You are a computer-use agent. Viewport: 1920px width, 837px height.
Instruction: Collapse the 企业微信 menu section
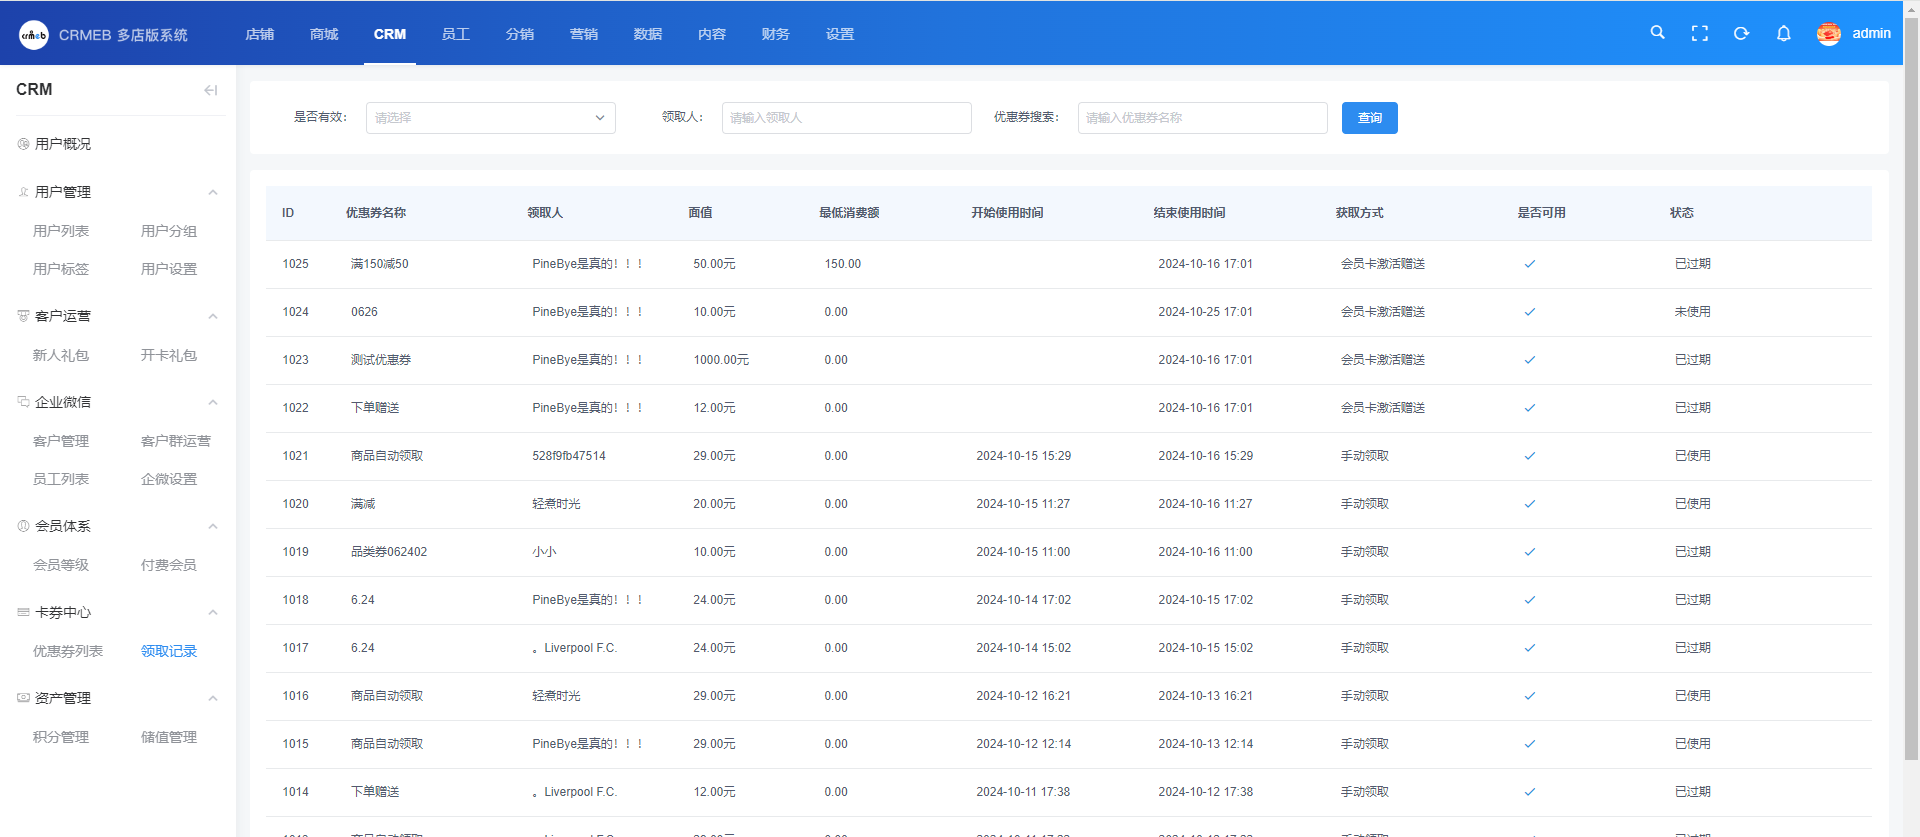(x=212, y=402)
